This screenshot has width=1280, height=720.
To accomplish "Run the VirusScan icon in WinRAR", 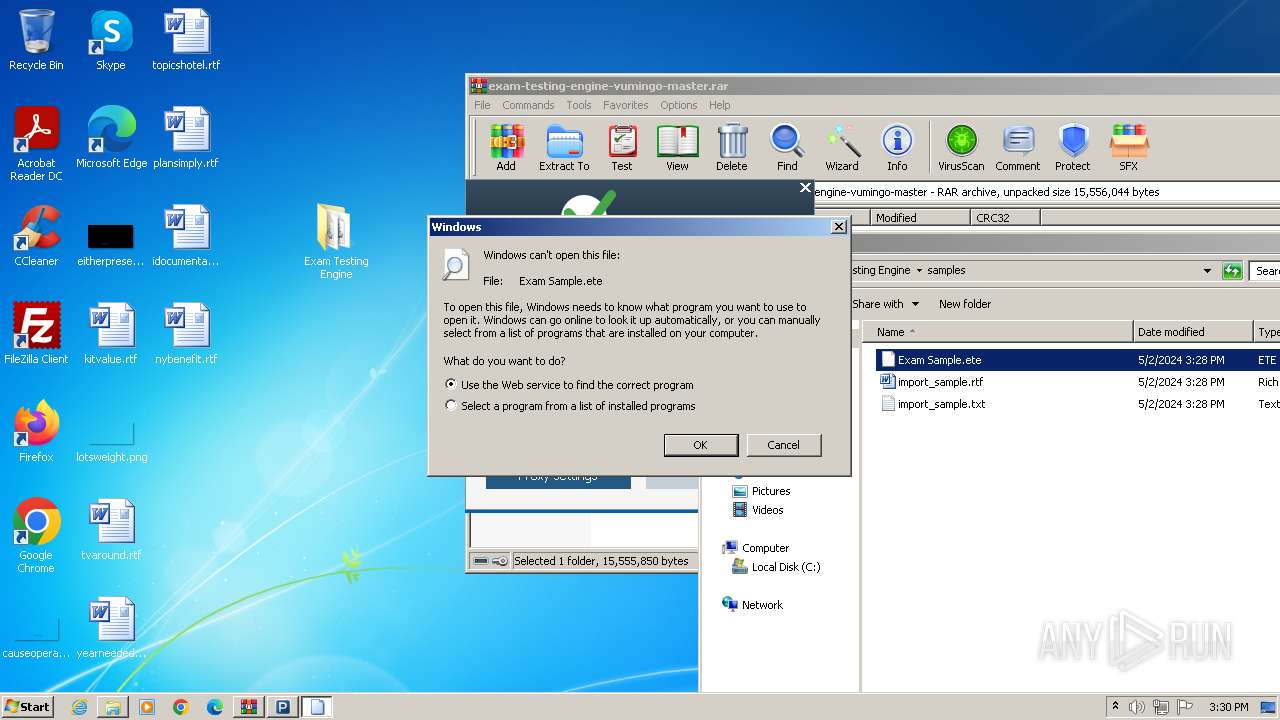I will click(x=961, y=148).
